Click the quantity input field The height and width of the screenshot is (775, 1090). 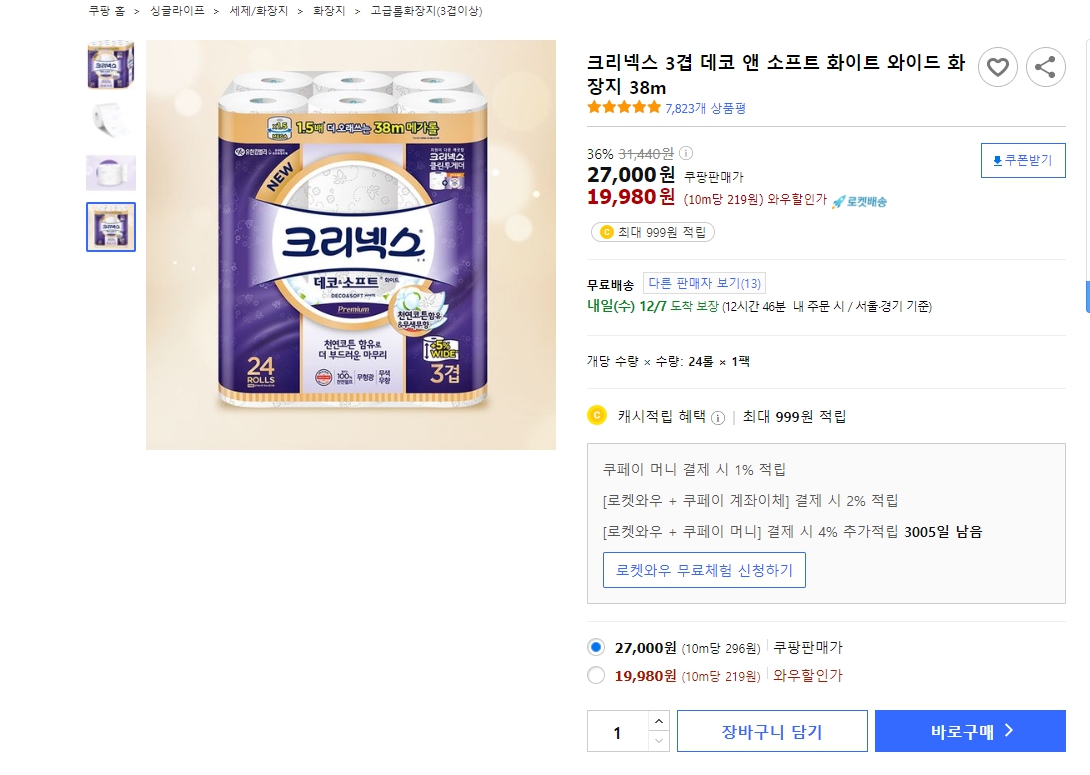point(618,732)
